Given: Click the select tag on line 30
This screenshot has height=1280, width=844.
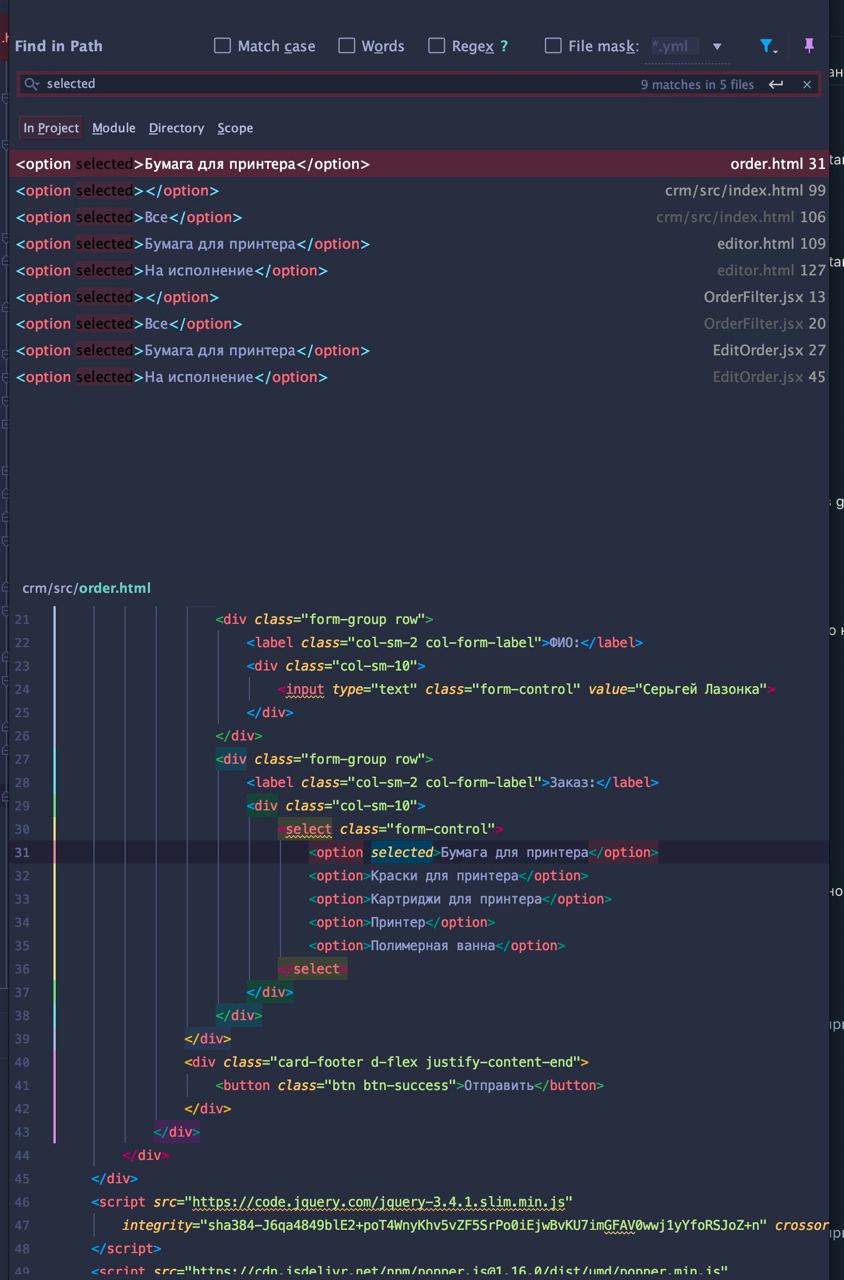Looking at the screenshot, I should [308, 829].
